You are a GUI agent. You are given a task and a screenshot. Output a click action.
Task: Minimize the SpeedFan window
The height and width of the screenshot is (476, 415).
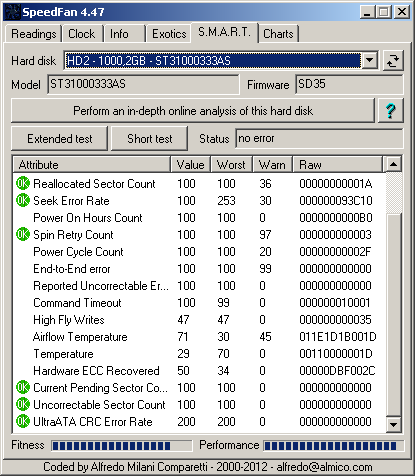coord(367,12)
